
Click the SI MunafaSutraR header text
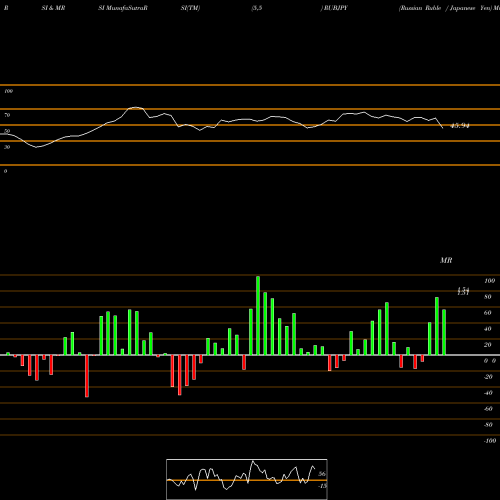tap(123, 8)
